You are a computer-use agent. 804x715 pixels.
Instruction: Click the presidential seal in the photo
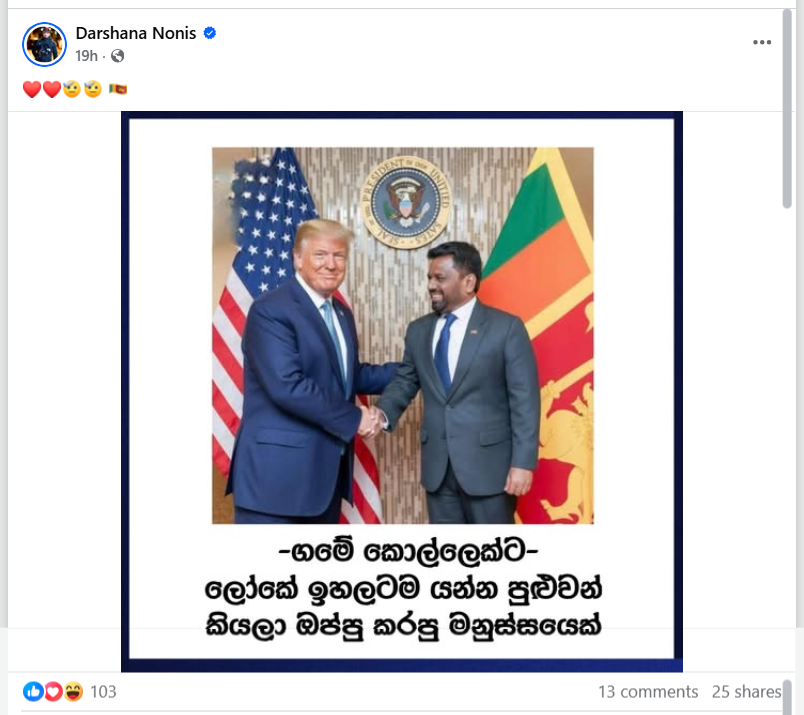pyautogui.click(x=406, y=202)
